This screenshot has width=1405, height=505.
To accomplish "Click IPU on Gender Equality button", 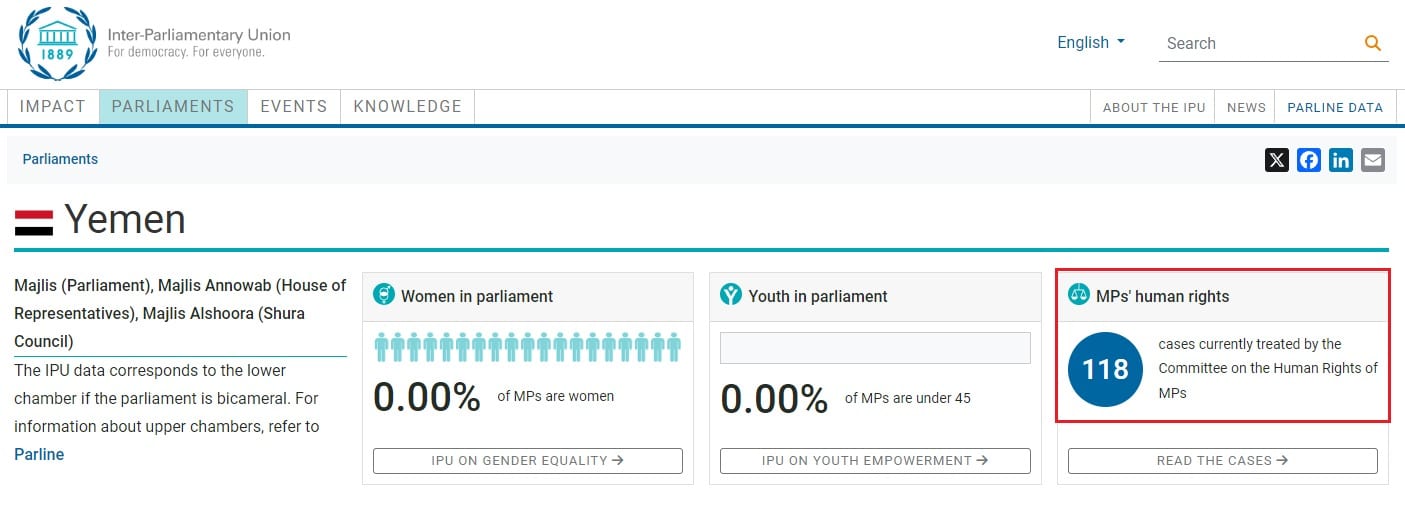I will coord(527,461).
